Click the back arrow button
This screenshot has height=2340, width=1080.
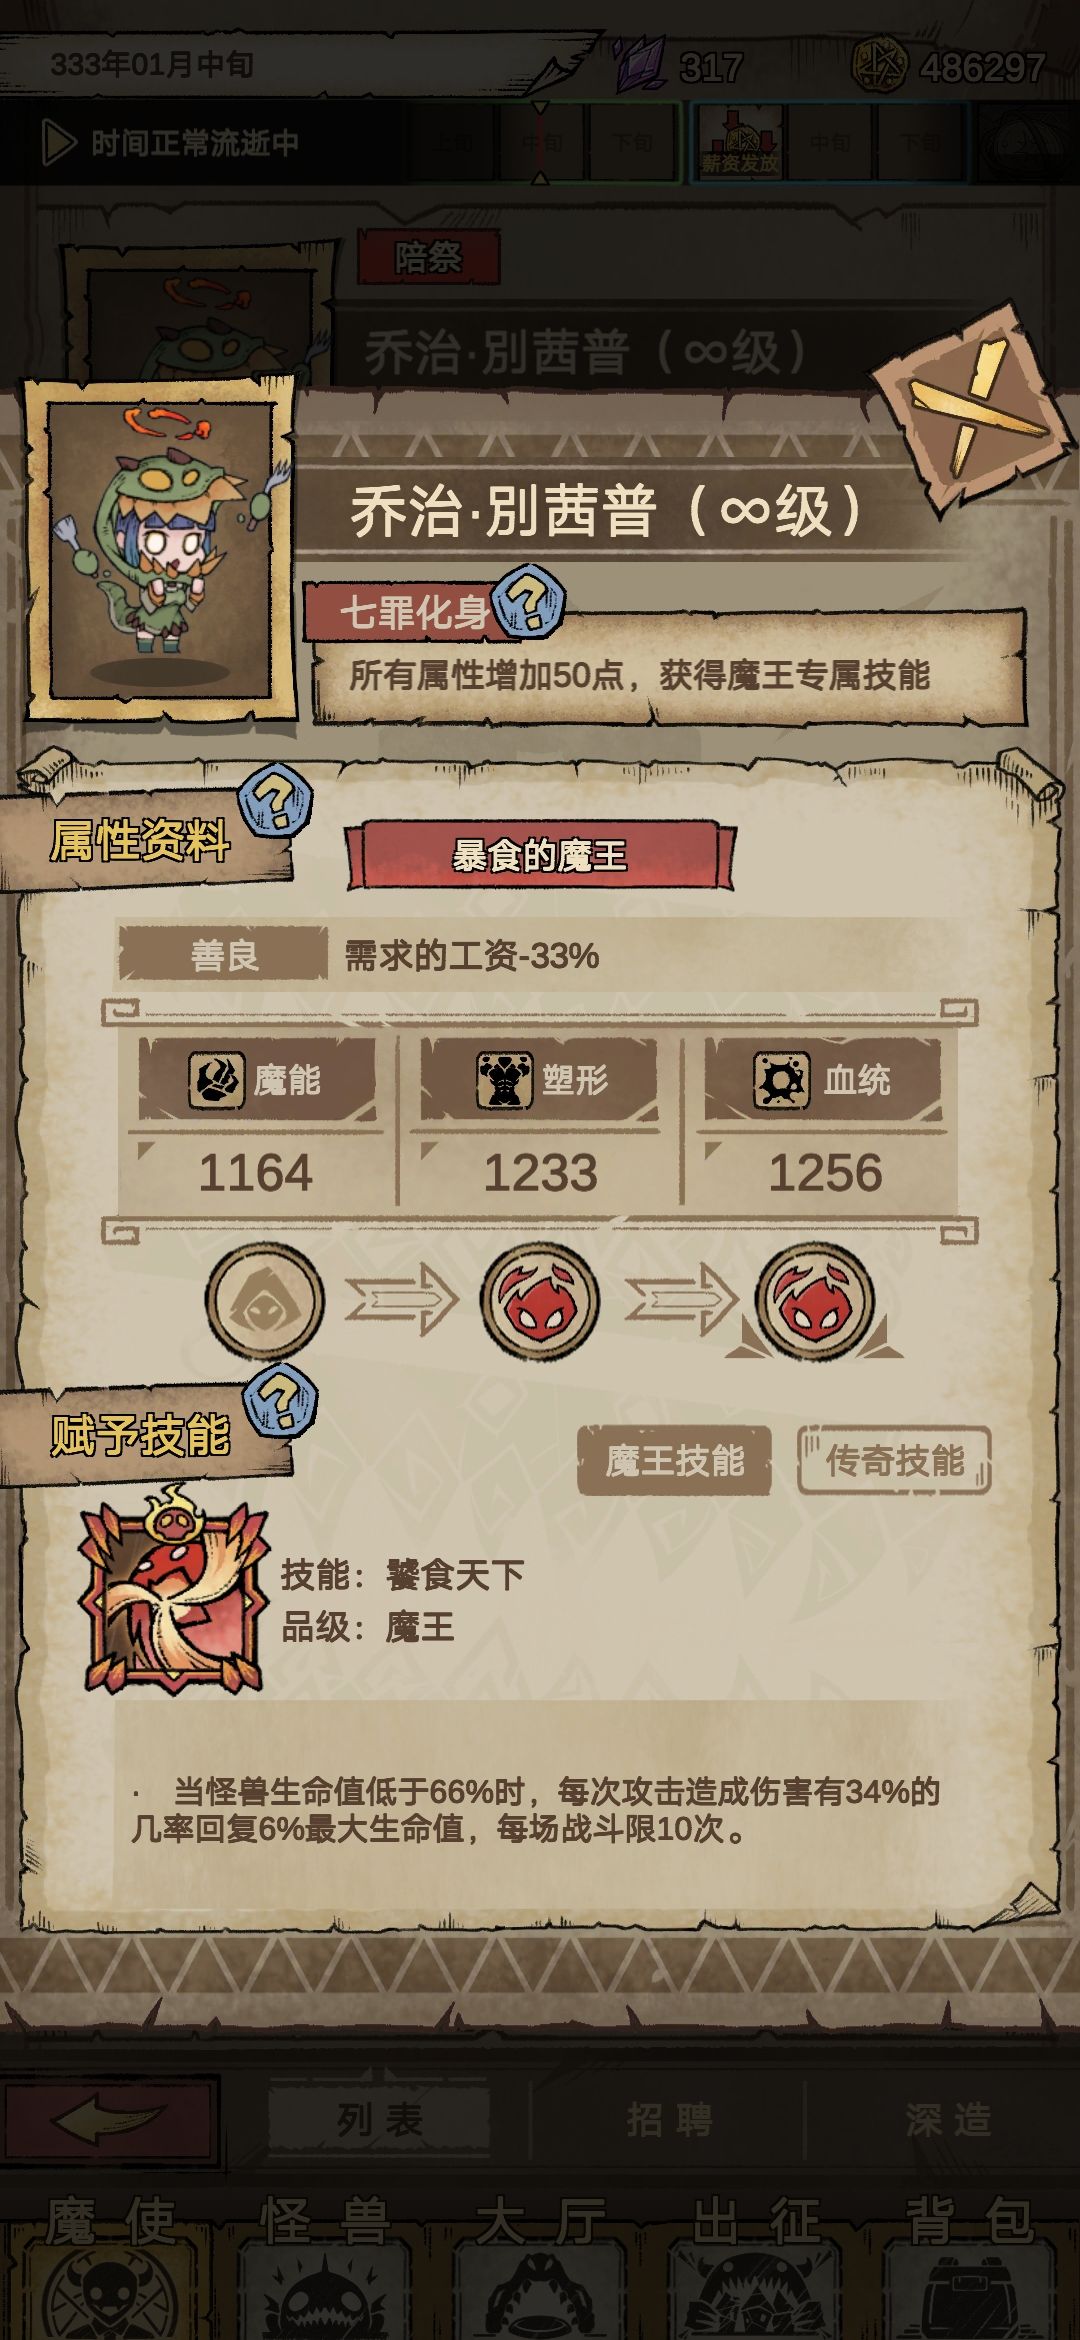click(109, 2119)
